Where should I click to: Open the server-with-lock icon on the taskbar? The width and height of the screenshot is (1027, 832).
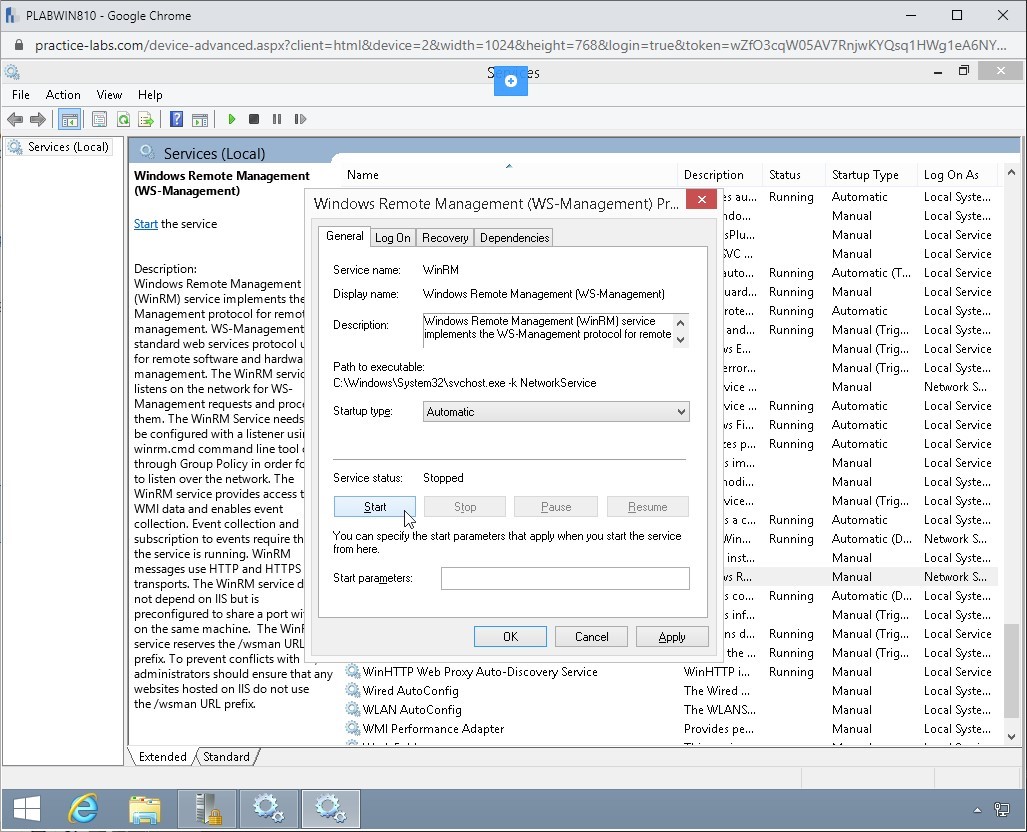pos(208,810)
